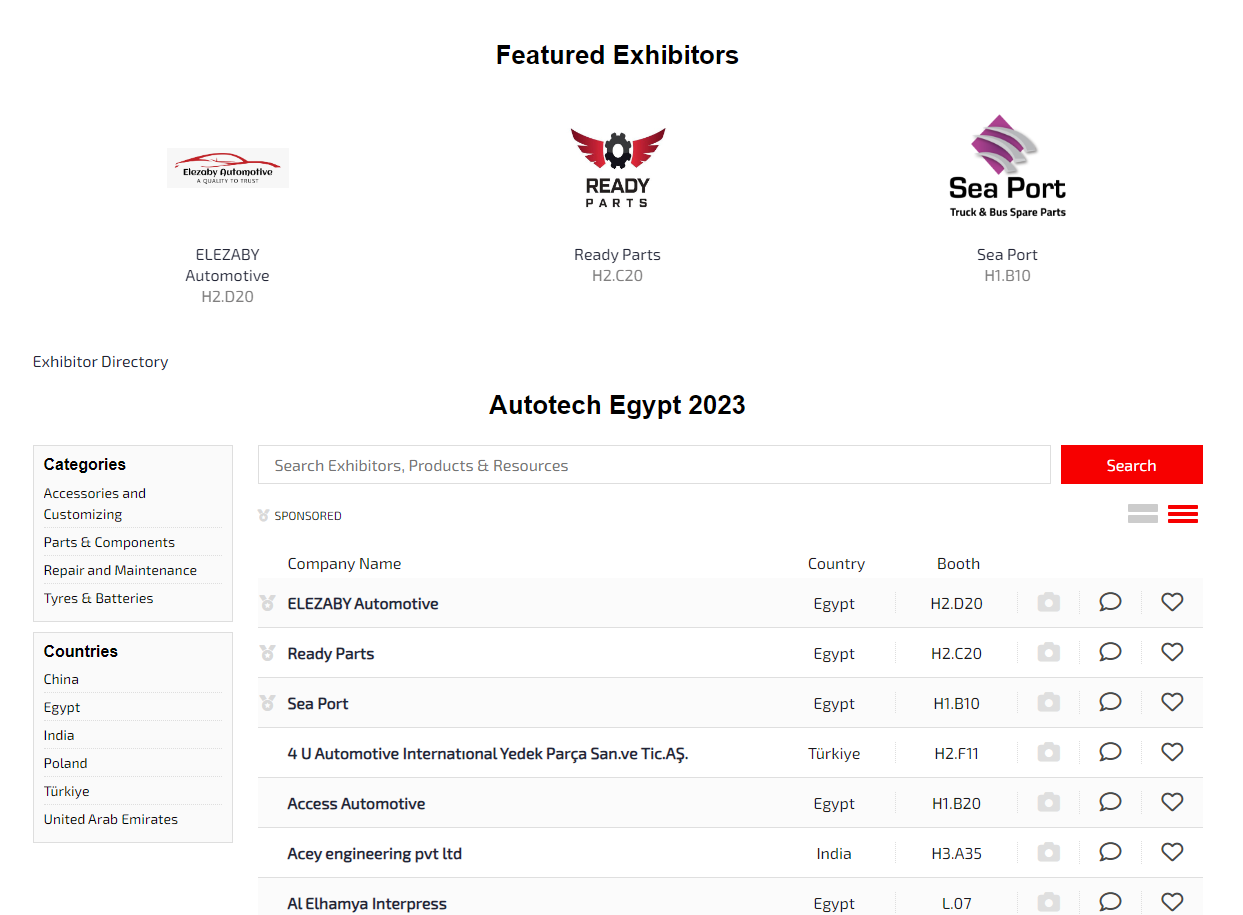The image size is (1243, 915).
Task: Click booth L.07 in the table
Action: [x=956, y=903]
